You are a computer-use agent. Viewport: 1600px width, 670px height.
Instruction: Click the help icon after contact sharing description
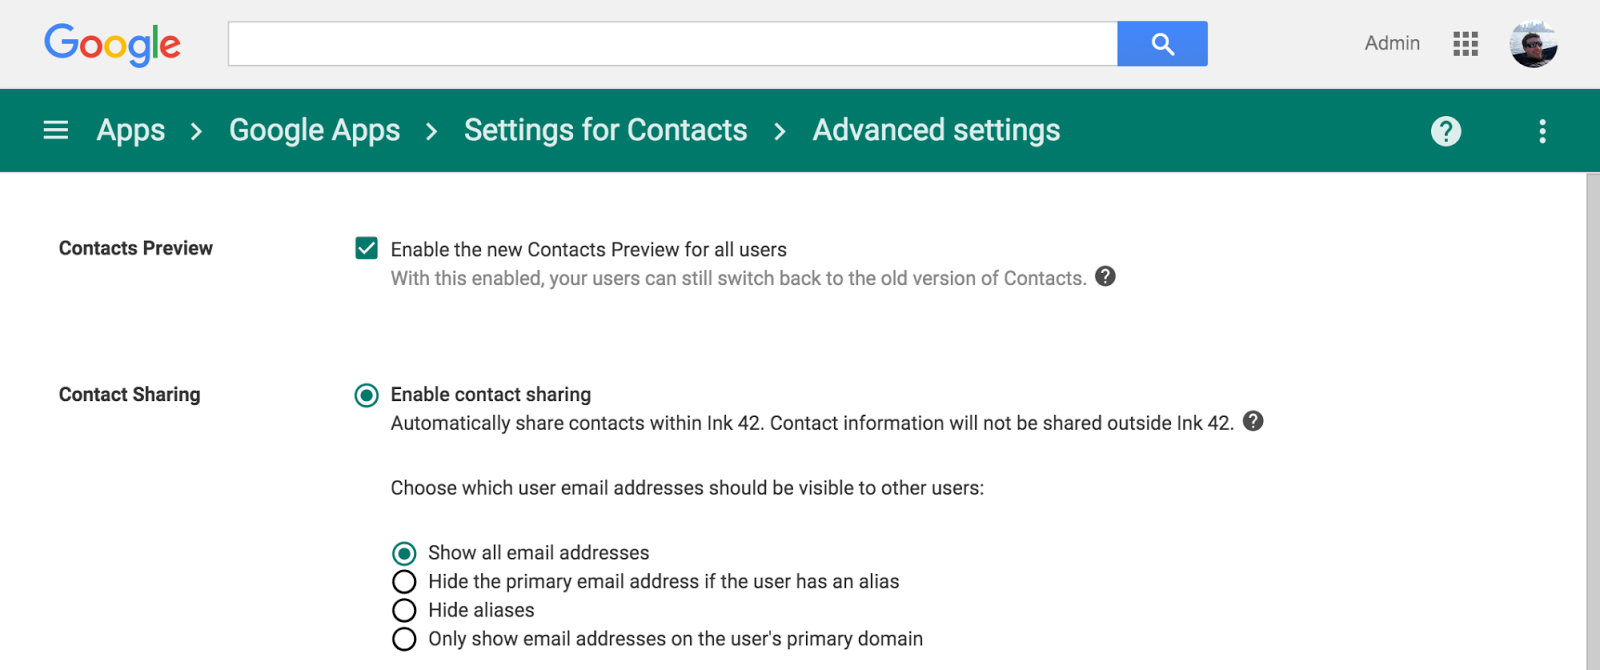(x=1253, y=421)
